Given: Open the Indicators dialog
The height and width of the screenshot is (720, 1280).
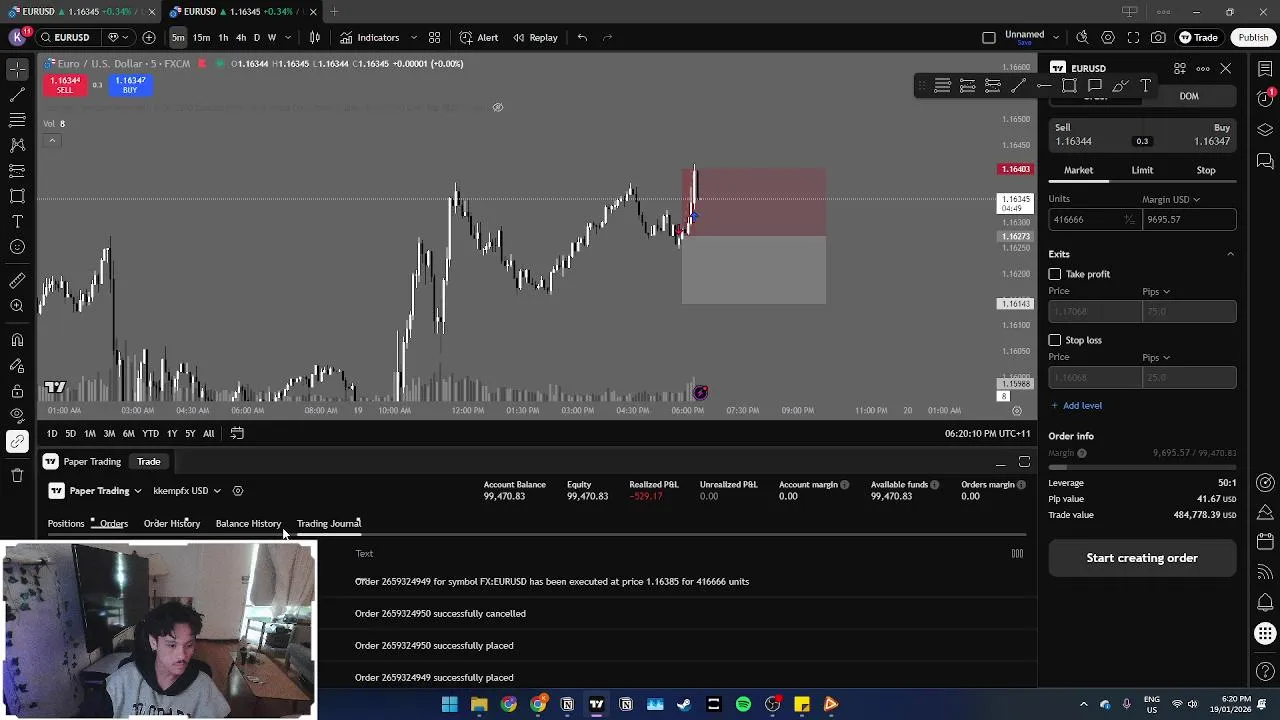Looking at the screenshot, I should (x=369, y=37).
